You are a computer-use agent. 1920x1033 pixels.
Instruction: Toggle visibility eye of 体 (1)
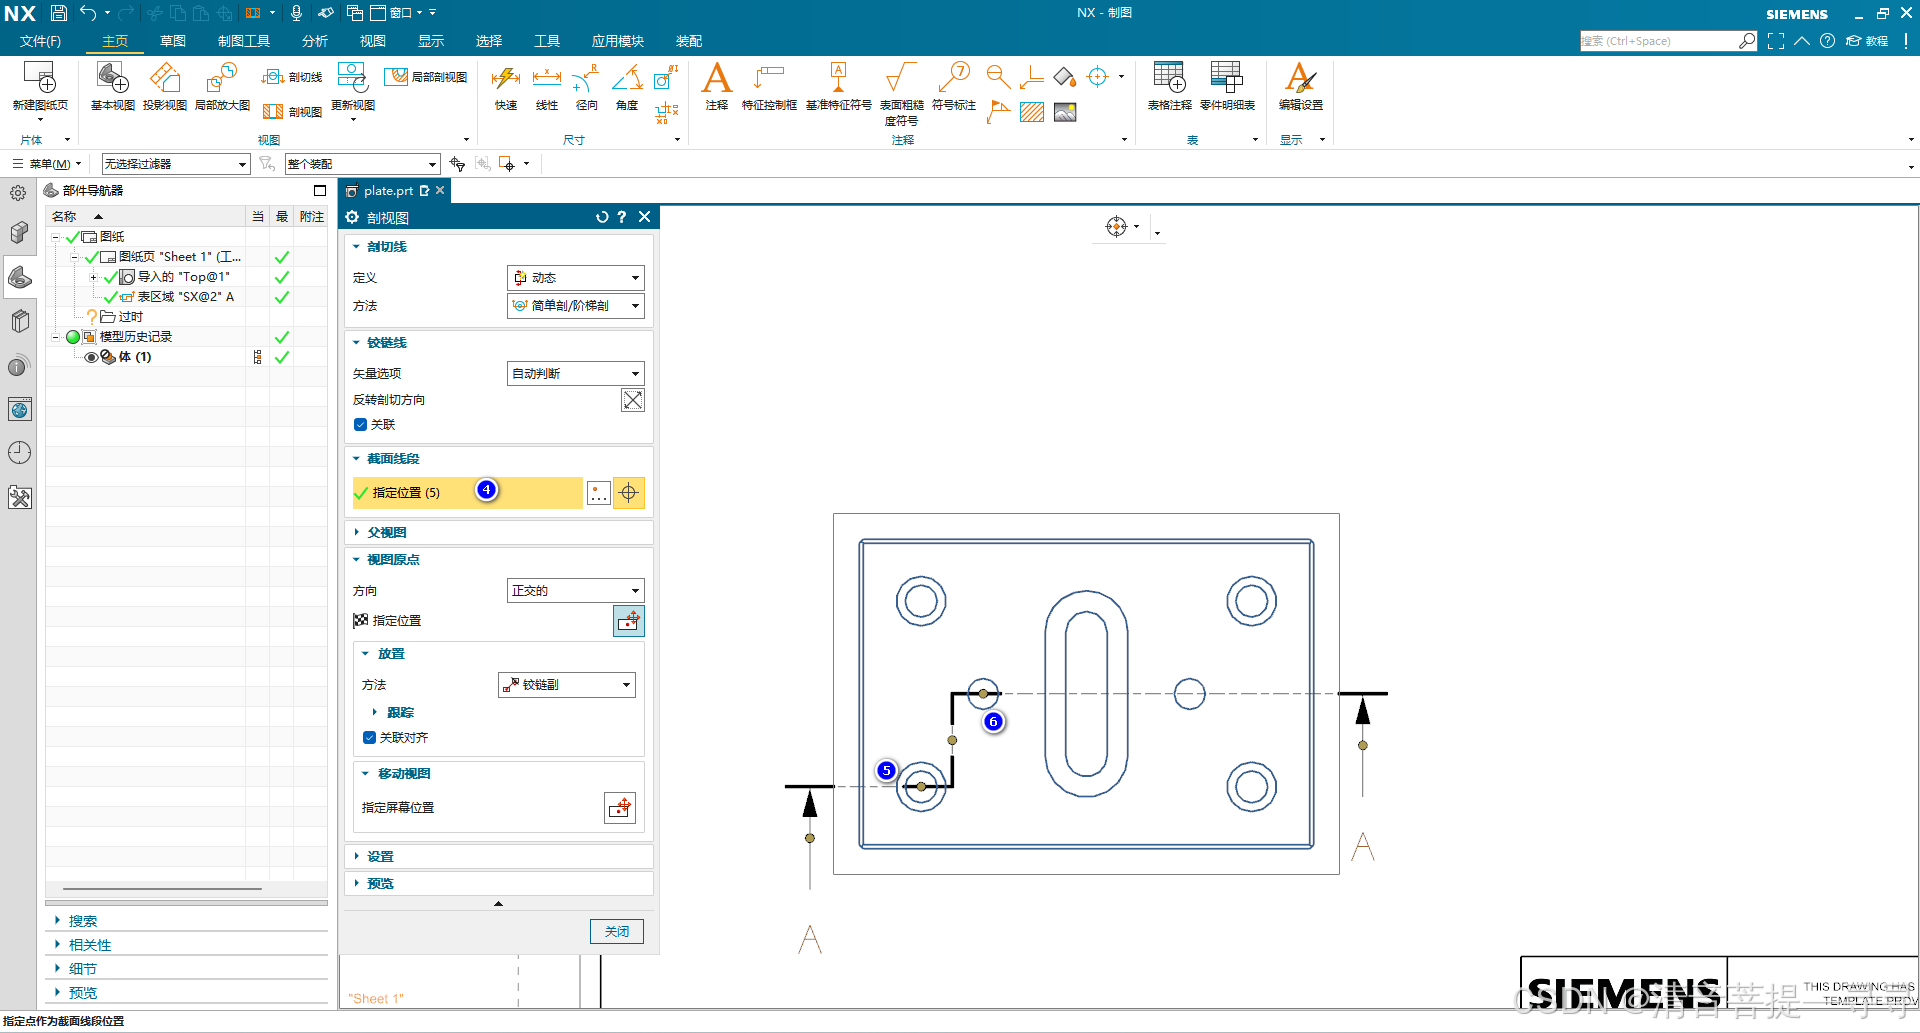click(91, 357)
